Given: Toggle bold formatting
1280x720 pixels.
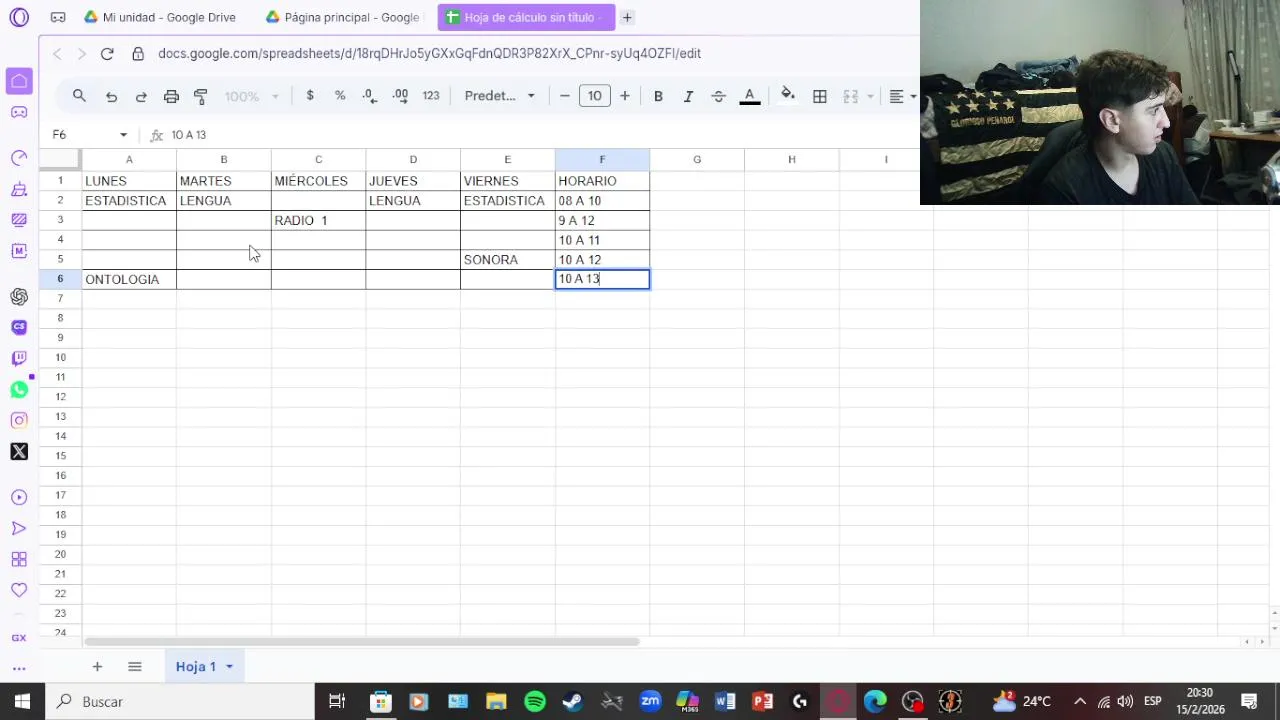Looking at the screenshot, I should point(658,96).
